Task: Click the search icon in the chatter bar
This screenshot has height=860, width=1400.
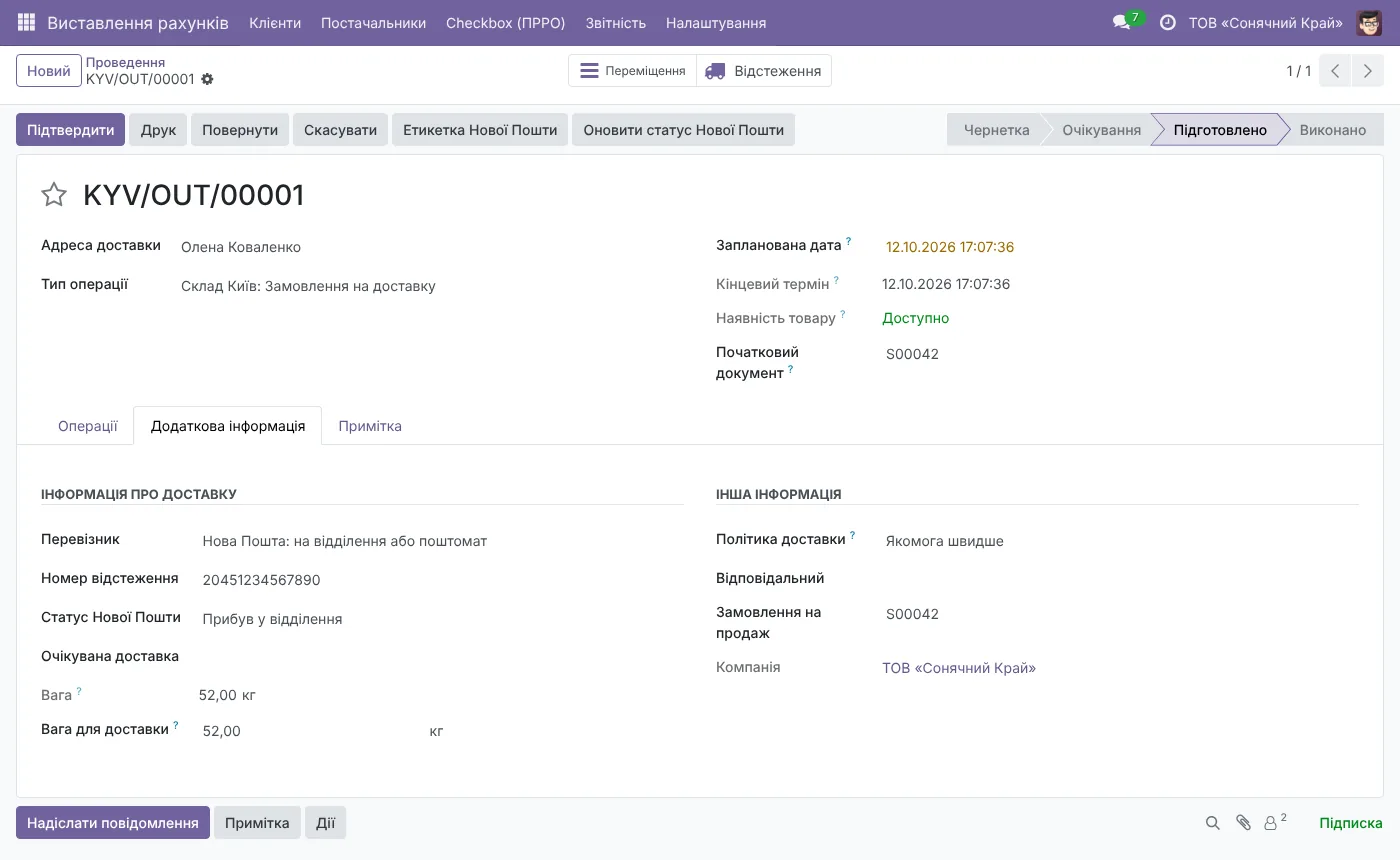Action: (1212, 823)
